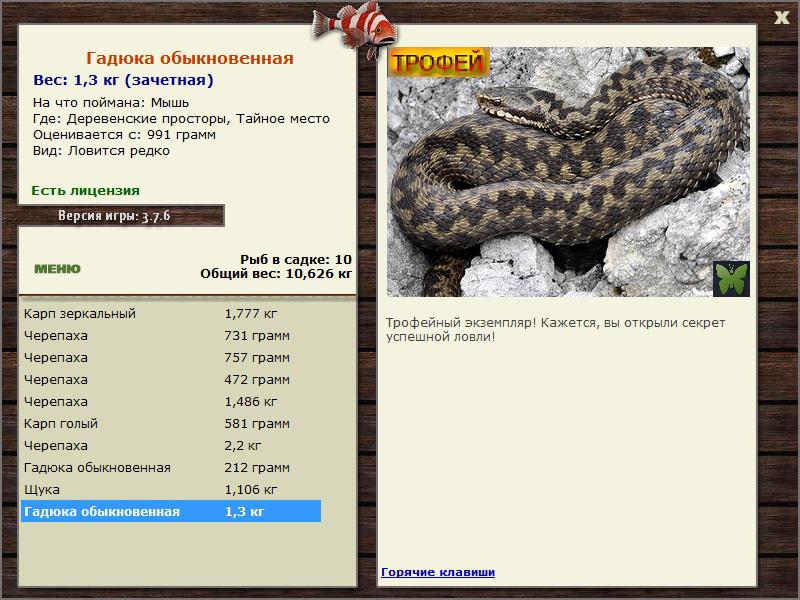The image size is (800, 600).
Task: Click the red striped fish mascot icon
Action: coord(355,27)
